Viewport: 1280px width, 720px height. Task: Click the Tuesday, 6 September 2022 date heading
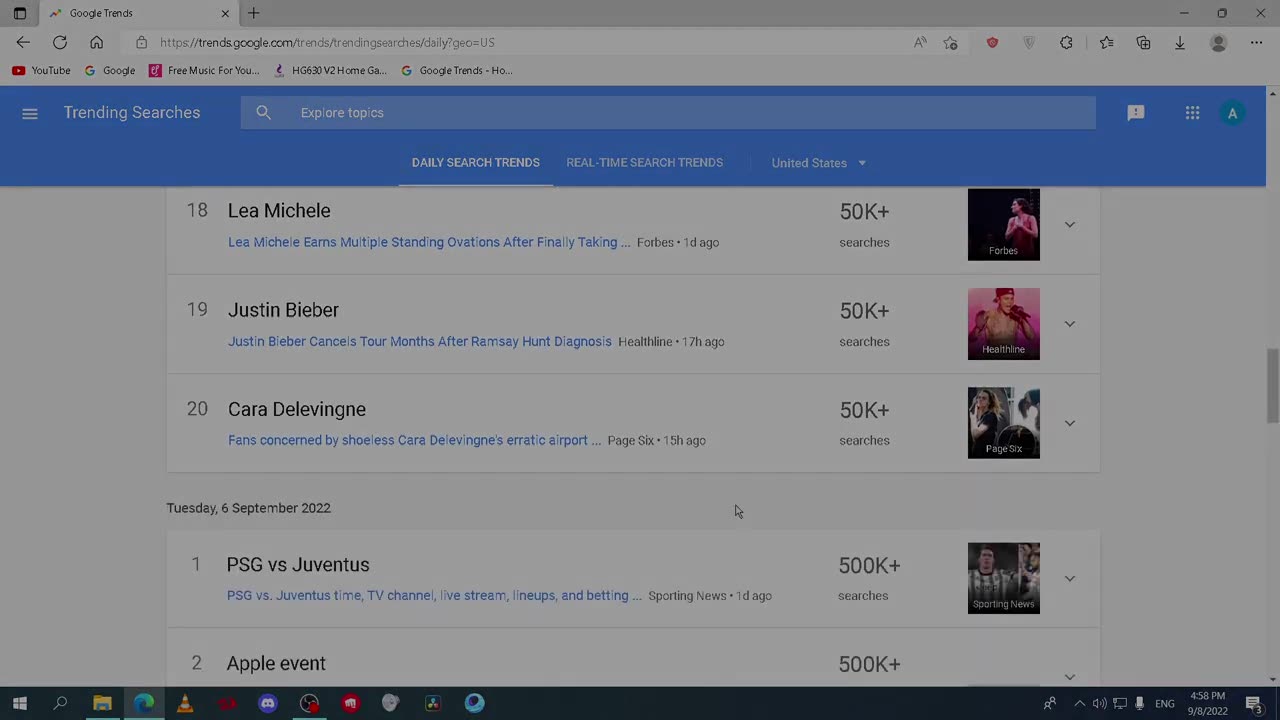[x=248, y=508]
